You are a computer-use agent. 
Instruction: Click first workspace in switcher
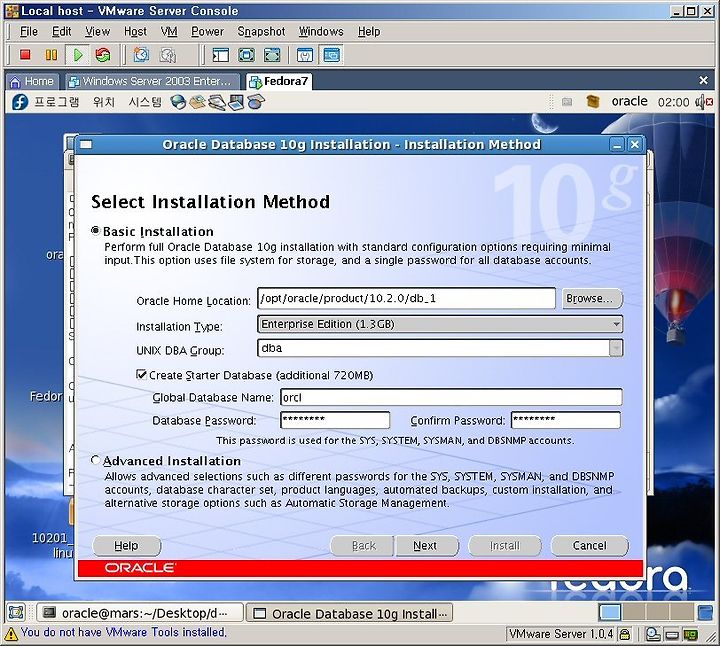[x=610, y=612]
